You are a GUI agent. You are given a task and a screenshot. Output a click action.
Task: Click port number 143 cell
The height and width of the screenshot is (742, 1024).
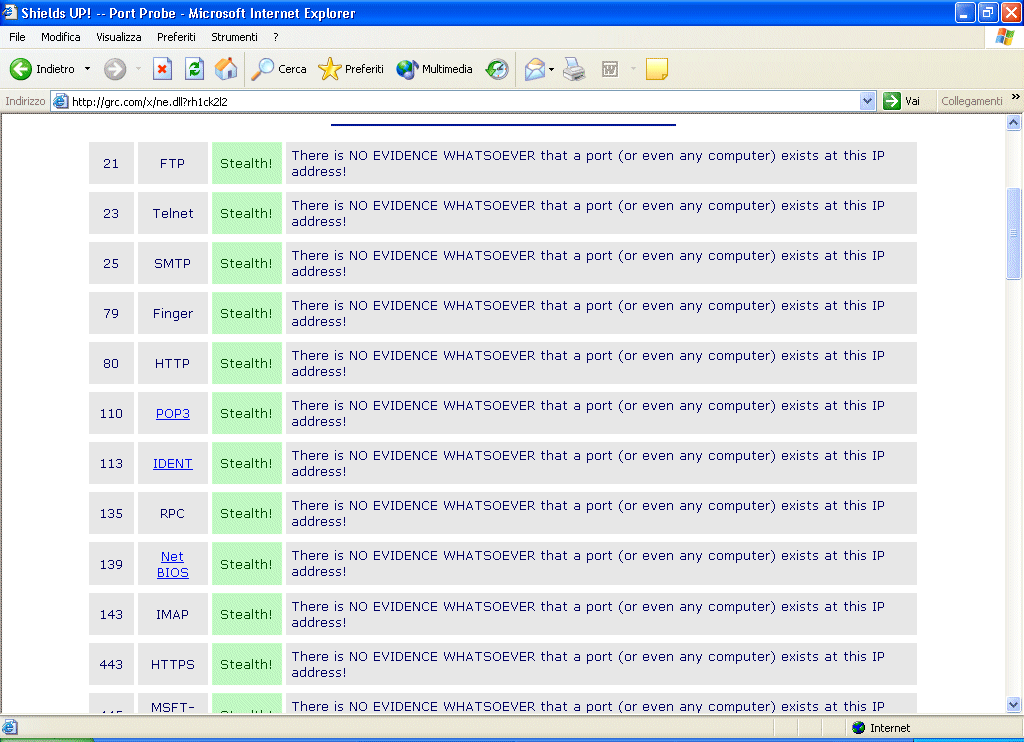point(111,614)
